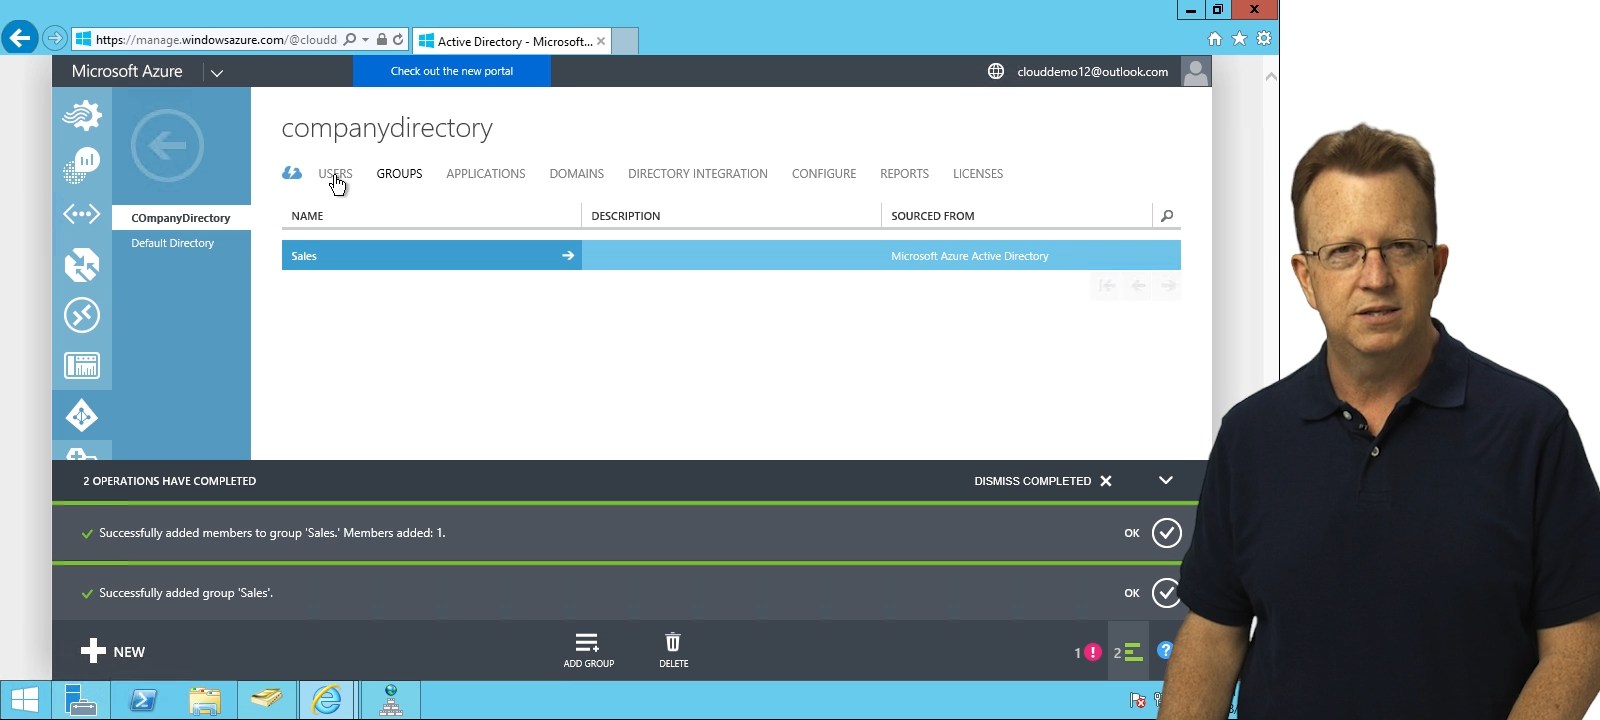1600x720 pixels.
Task: Open the Sales group arrow
Action: (x=568, y=256)
